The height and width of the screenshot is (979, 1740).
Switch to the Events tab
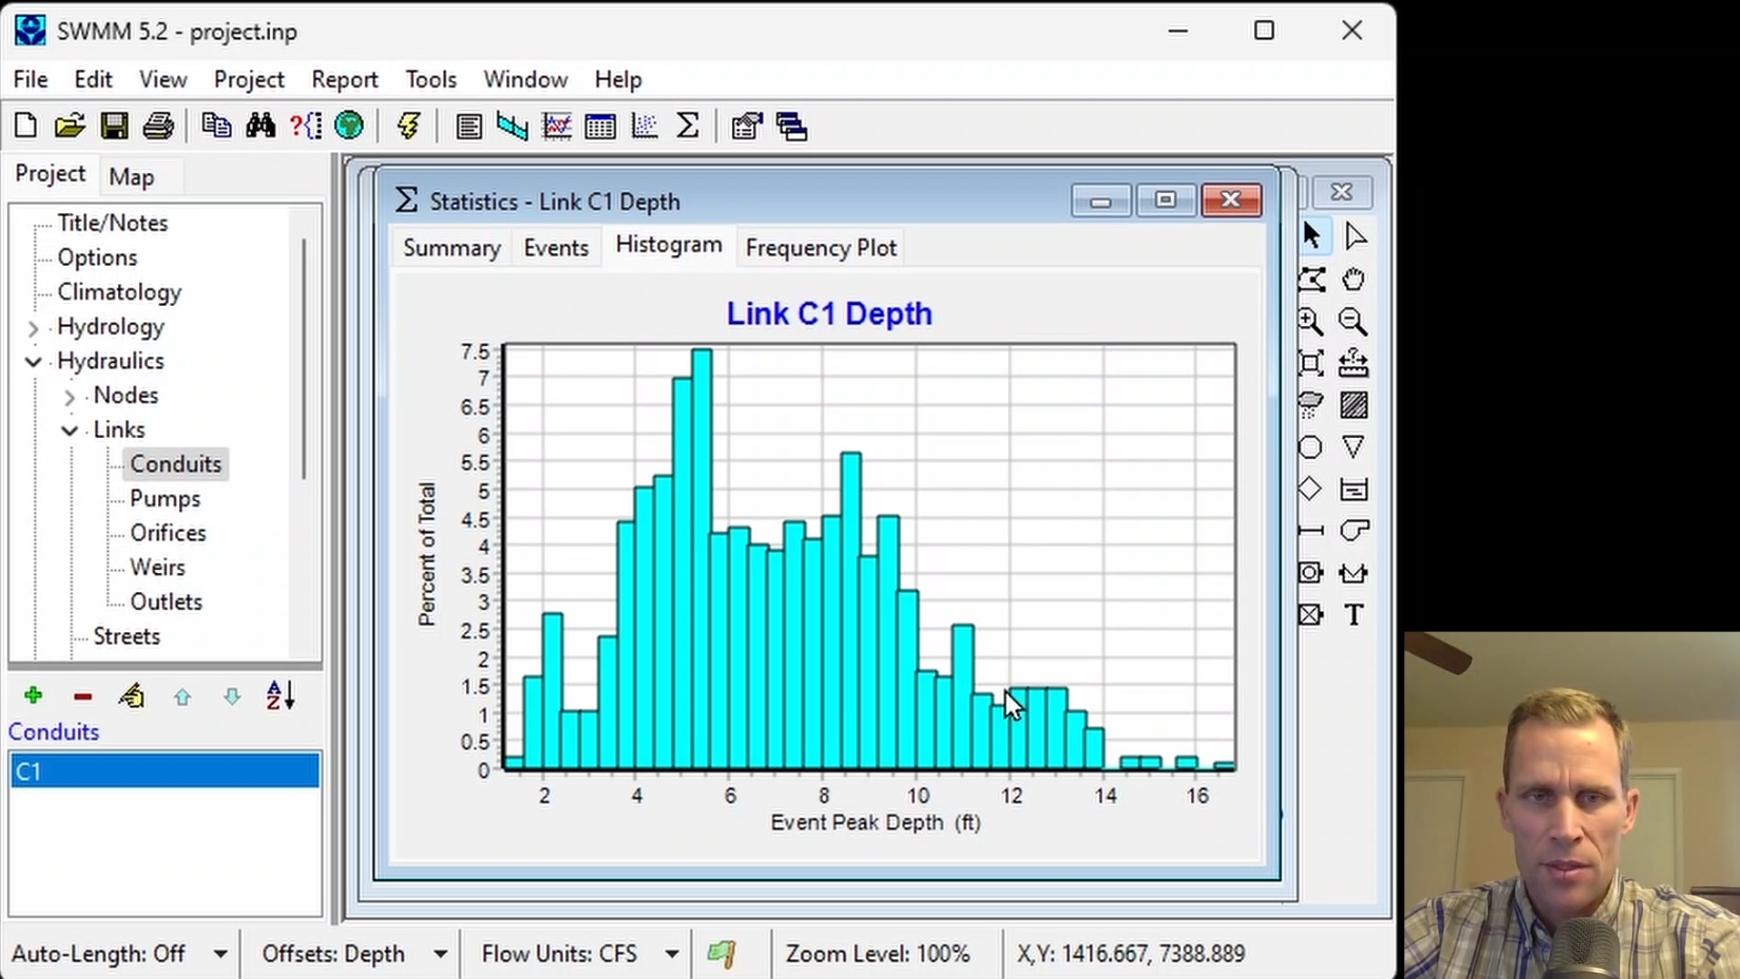tap(556, 248)
